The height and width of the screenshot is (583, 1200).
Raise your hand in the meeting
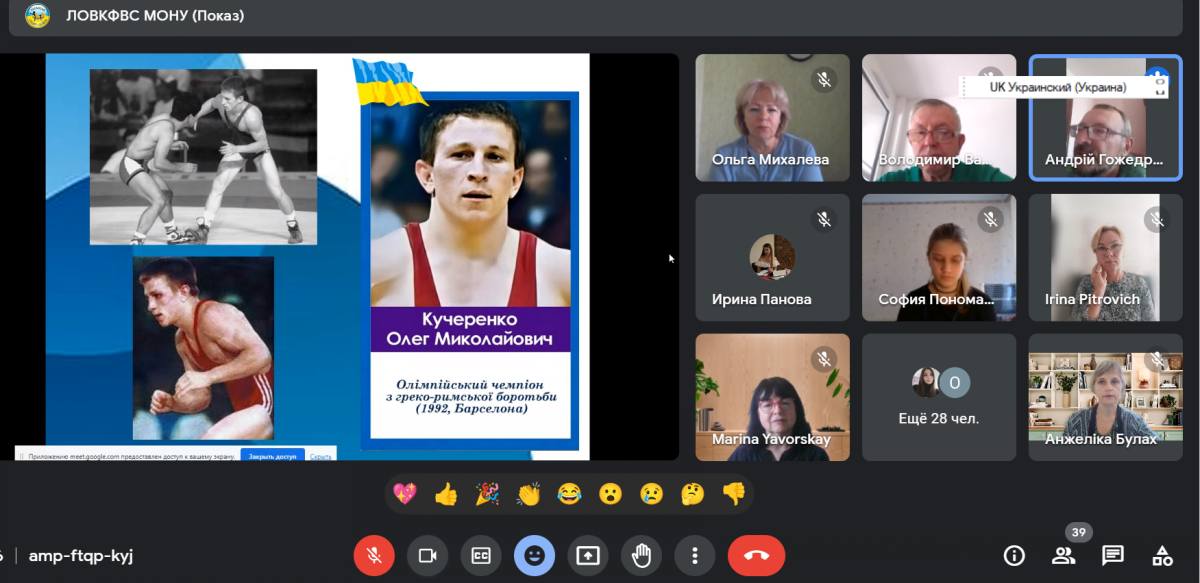641,555
